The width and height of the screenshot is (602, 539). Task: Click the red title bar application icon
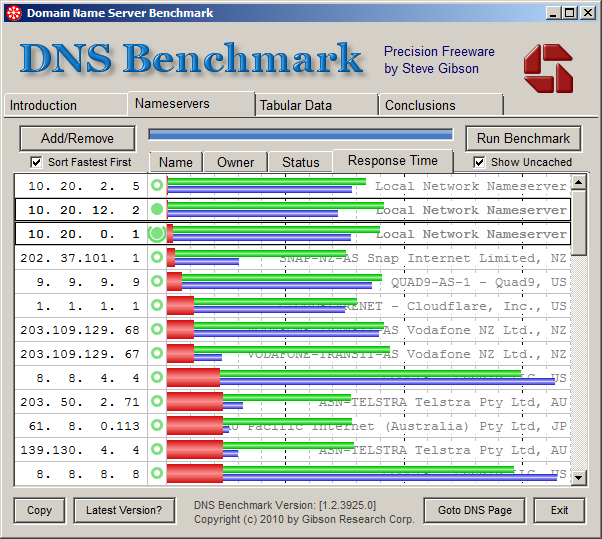14,13
